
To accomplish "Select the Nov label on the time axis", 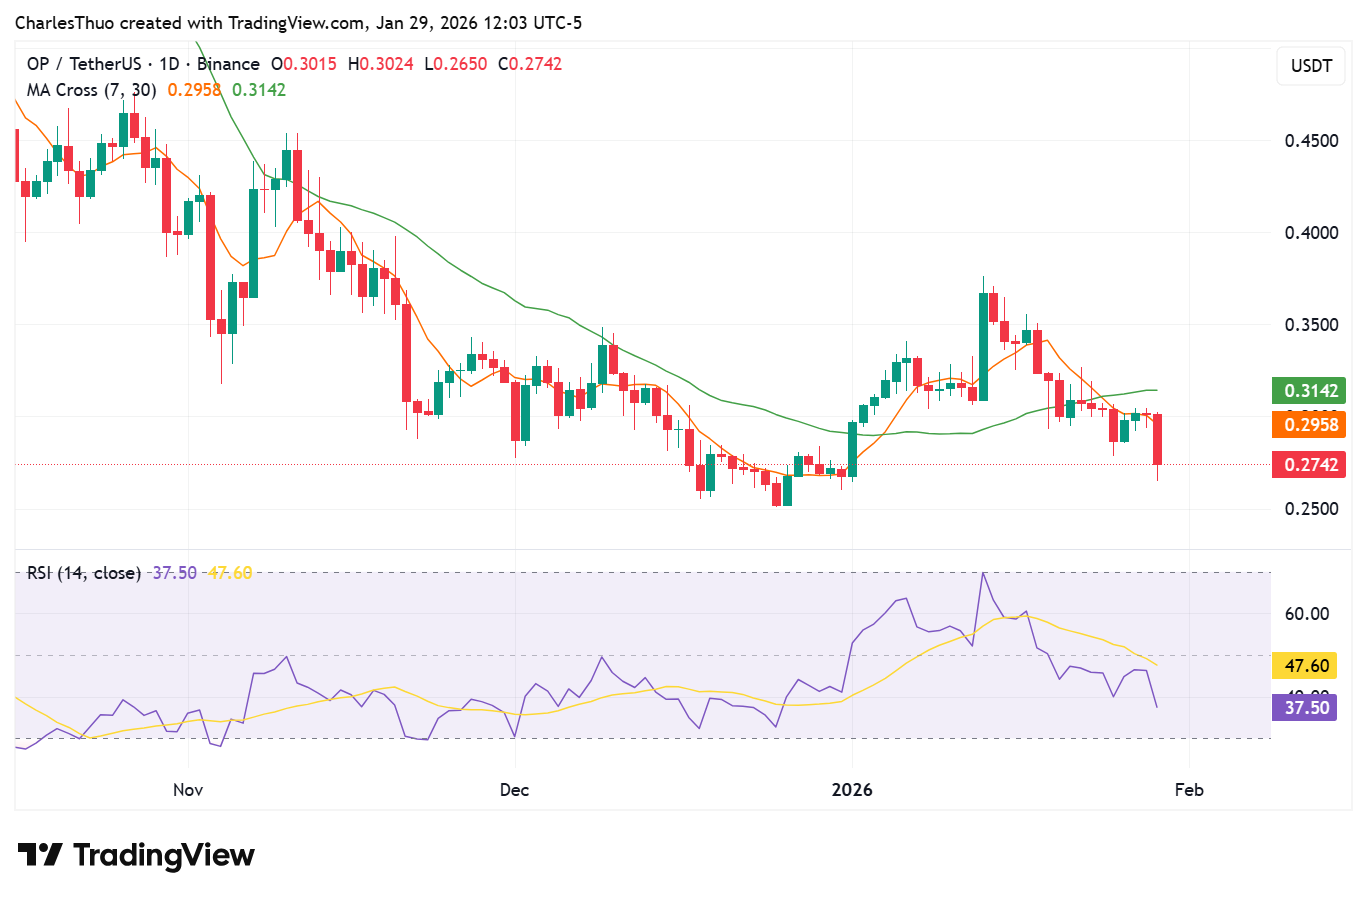I will tap(187, 789).
